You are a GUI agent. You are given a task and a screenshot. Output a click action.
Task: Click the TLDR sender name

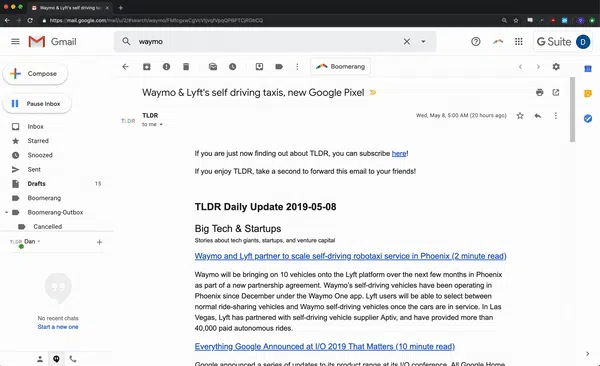point(150,115)
